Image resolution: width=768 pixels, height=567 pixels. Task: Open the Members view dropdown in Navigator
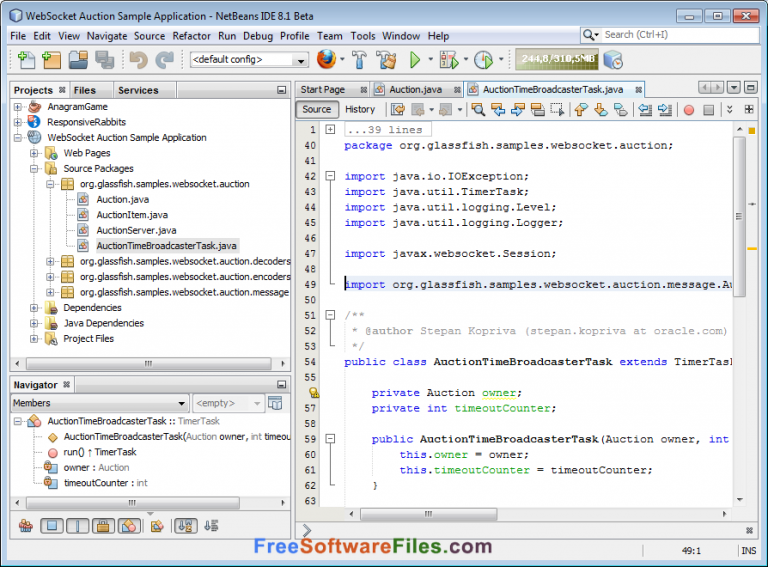coord(99,403)
